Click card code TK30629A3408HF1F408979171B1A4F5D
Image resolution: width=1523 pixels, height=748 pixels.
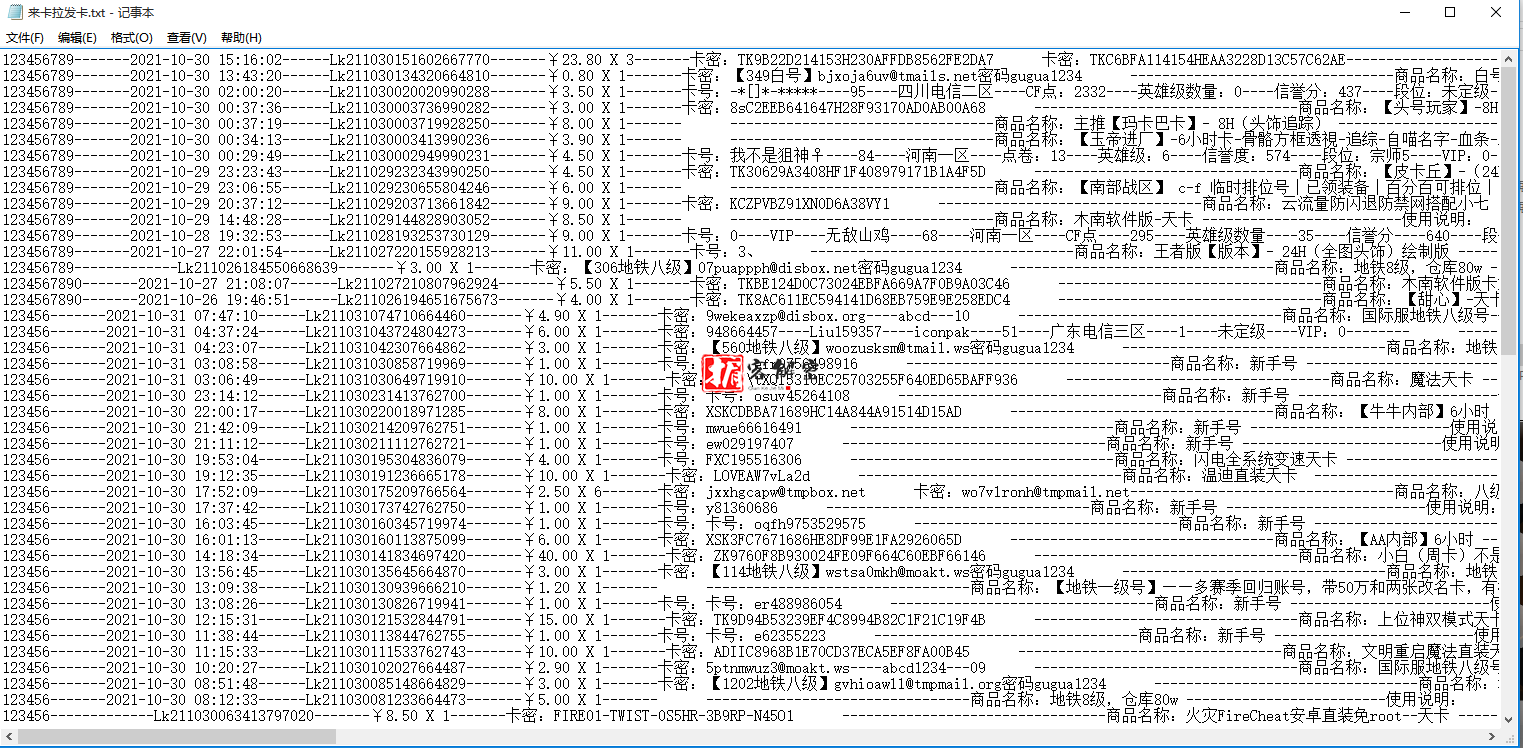point(857,172)
